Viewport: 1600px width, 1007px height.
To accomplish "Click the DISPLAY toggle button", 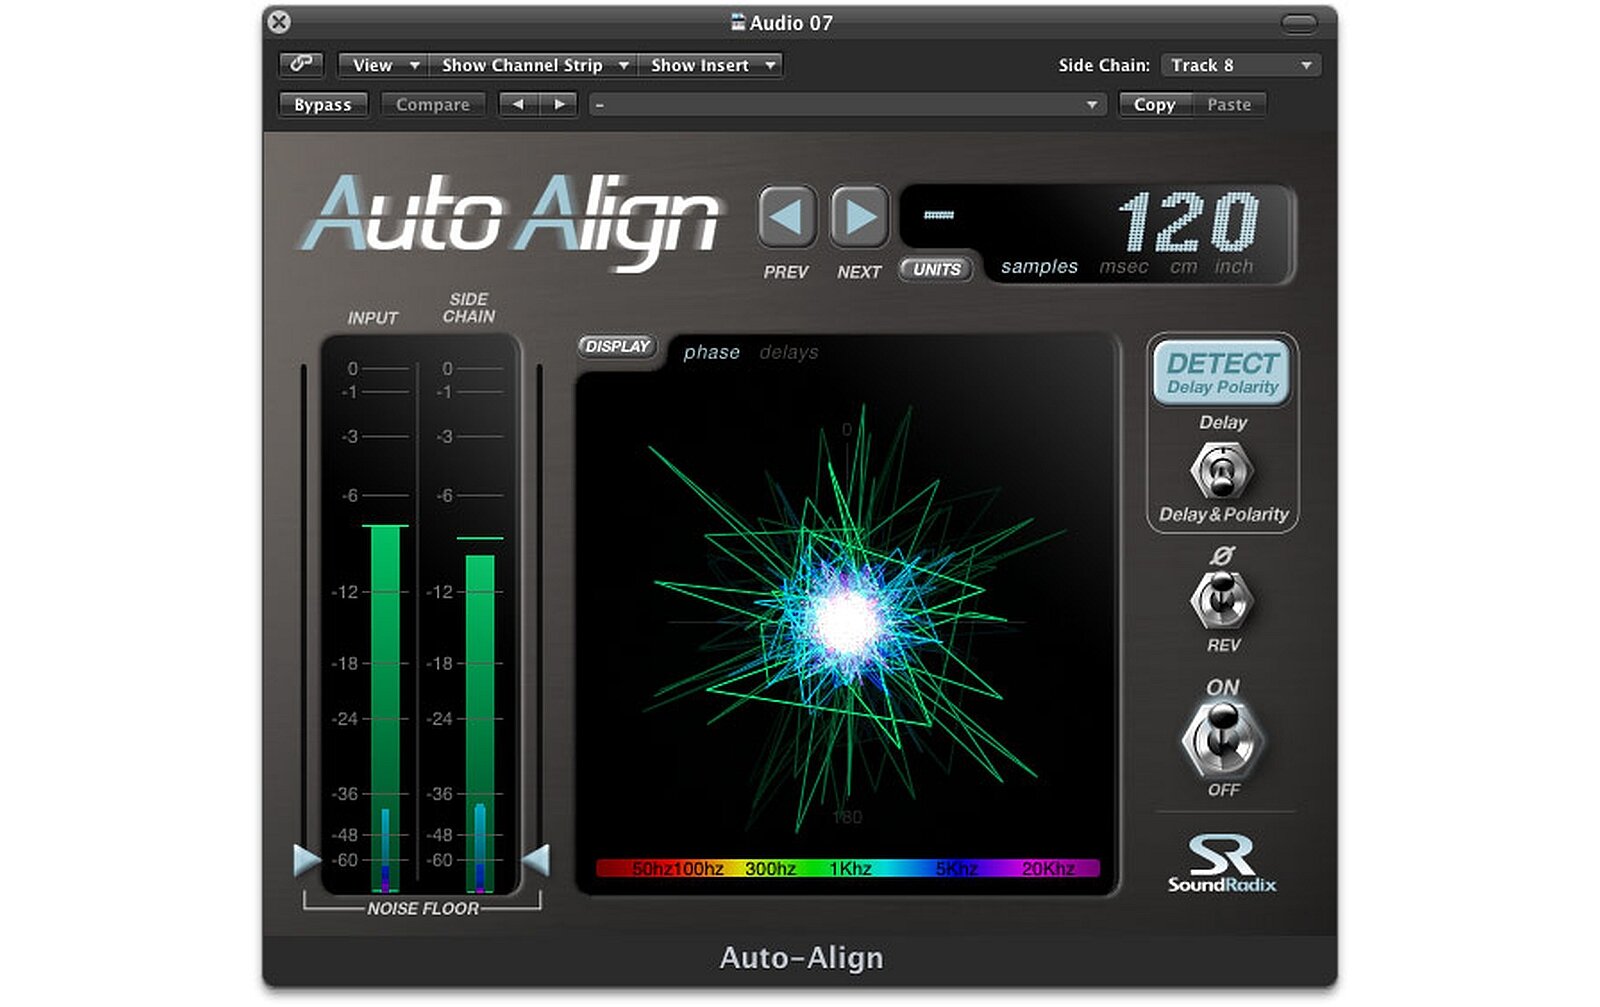I will [x=617, y=346].
